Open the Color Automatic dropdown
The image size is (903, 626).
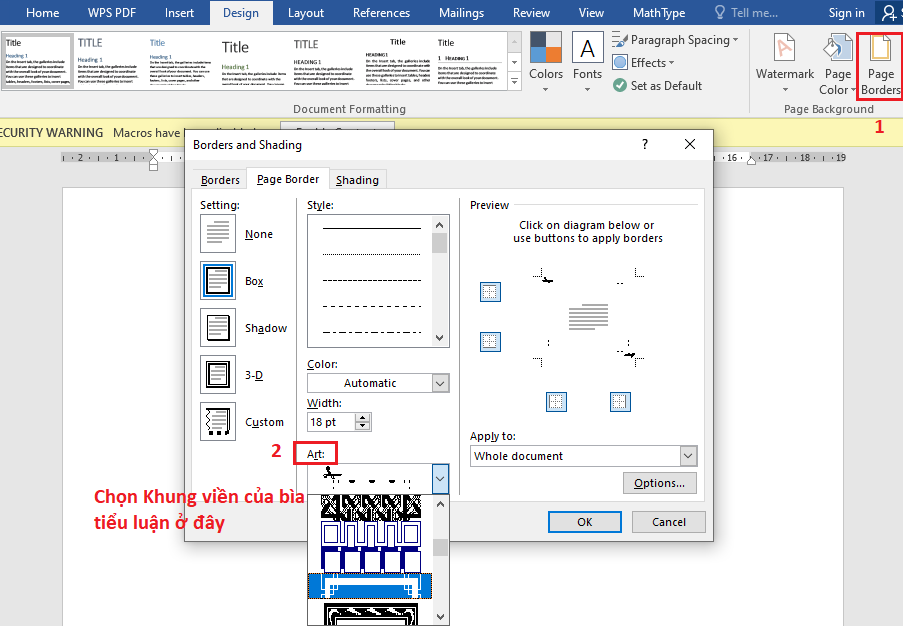click(440, 383)
